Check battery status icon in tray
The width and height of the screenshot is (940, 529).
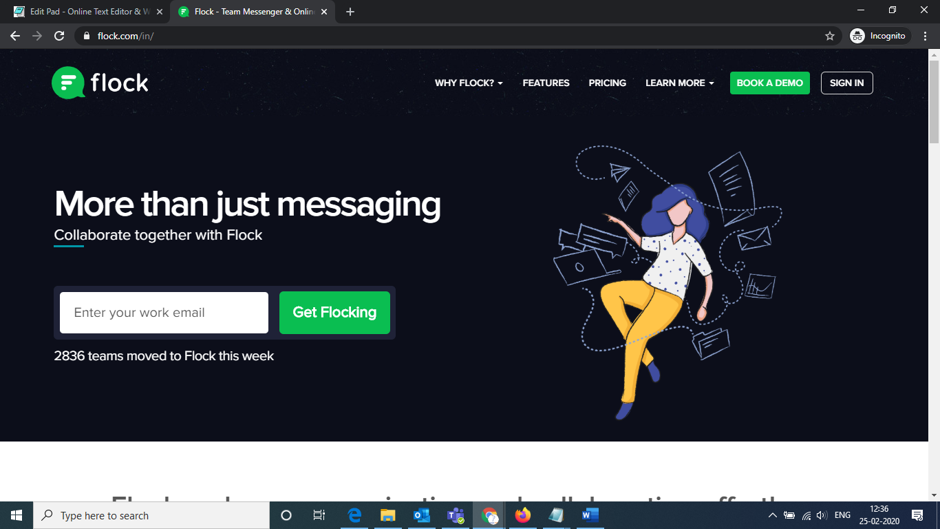[789, 515]
